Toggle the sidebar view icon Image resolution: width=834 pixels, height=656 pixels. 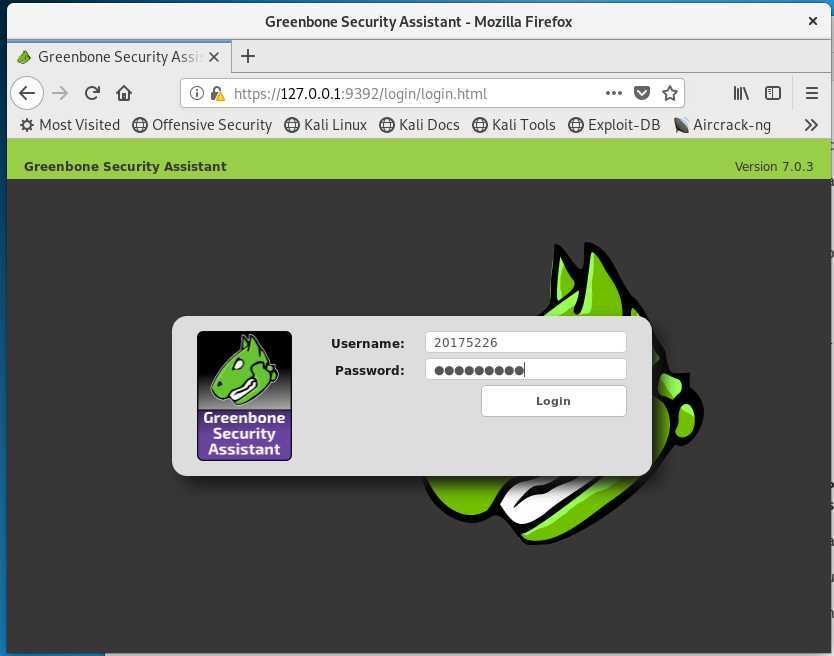[x=773, y=94]
